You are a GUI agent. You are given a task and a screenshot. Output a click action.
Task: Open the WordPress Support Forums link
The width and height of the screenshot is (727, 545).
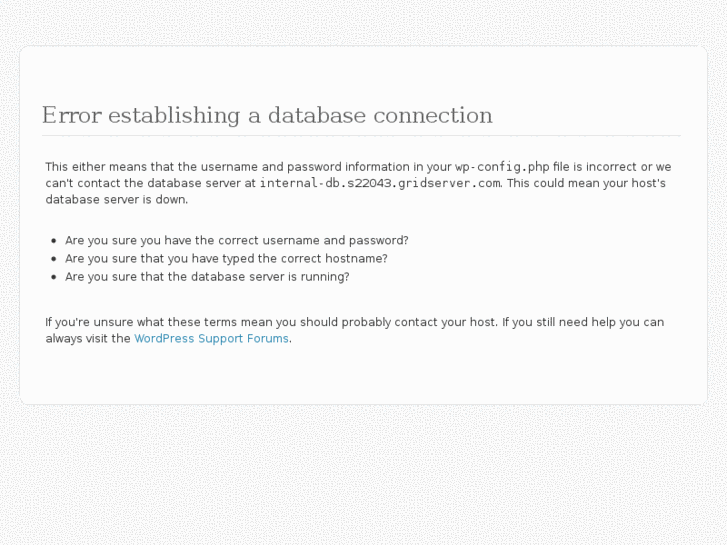coord(212,338)
